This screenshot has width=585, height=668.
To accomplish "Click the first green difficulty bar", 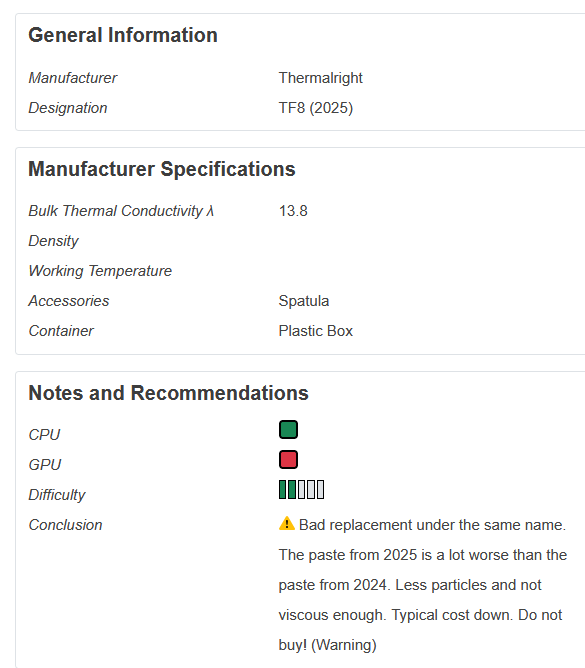I will point(282,489).
